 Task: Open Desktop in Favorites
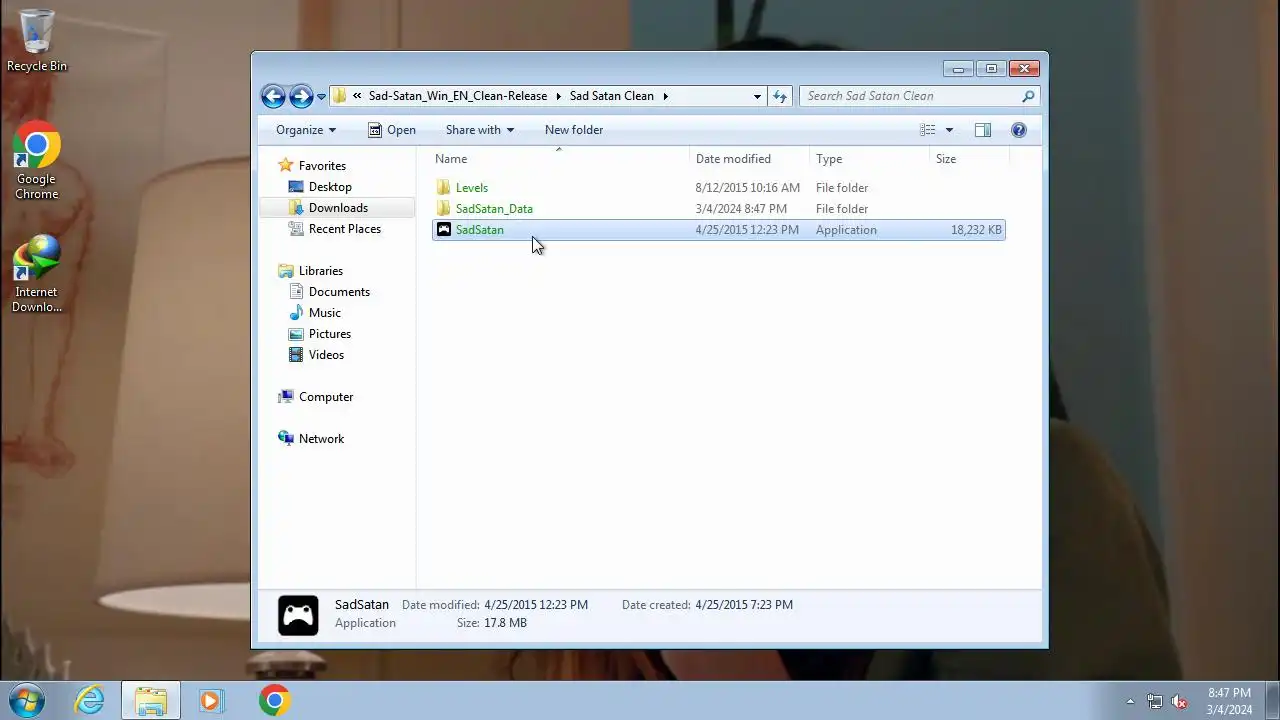[330, 187]
